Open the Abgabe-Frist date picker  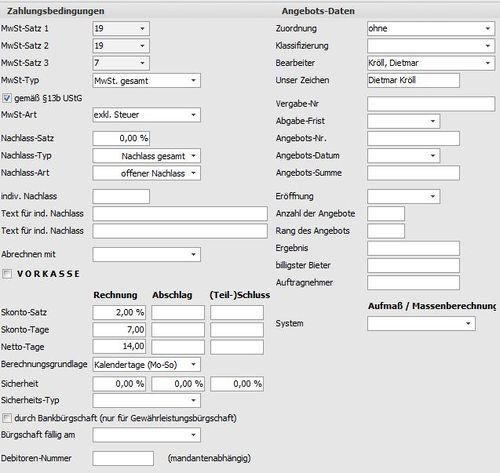404,121
